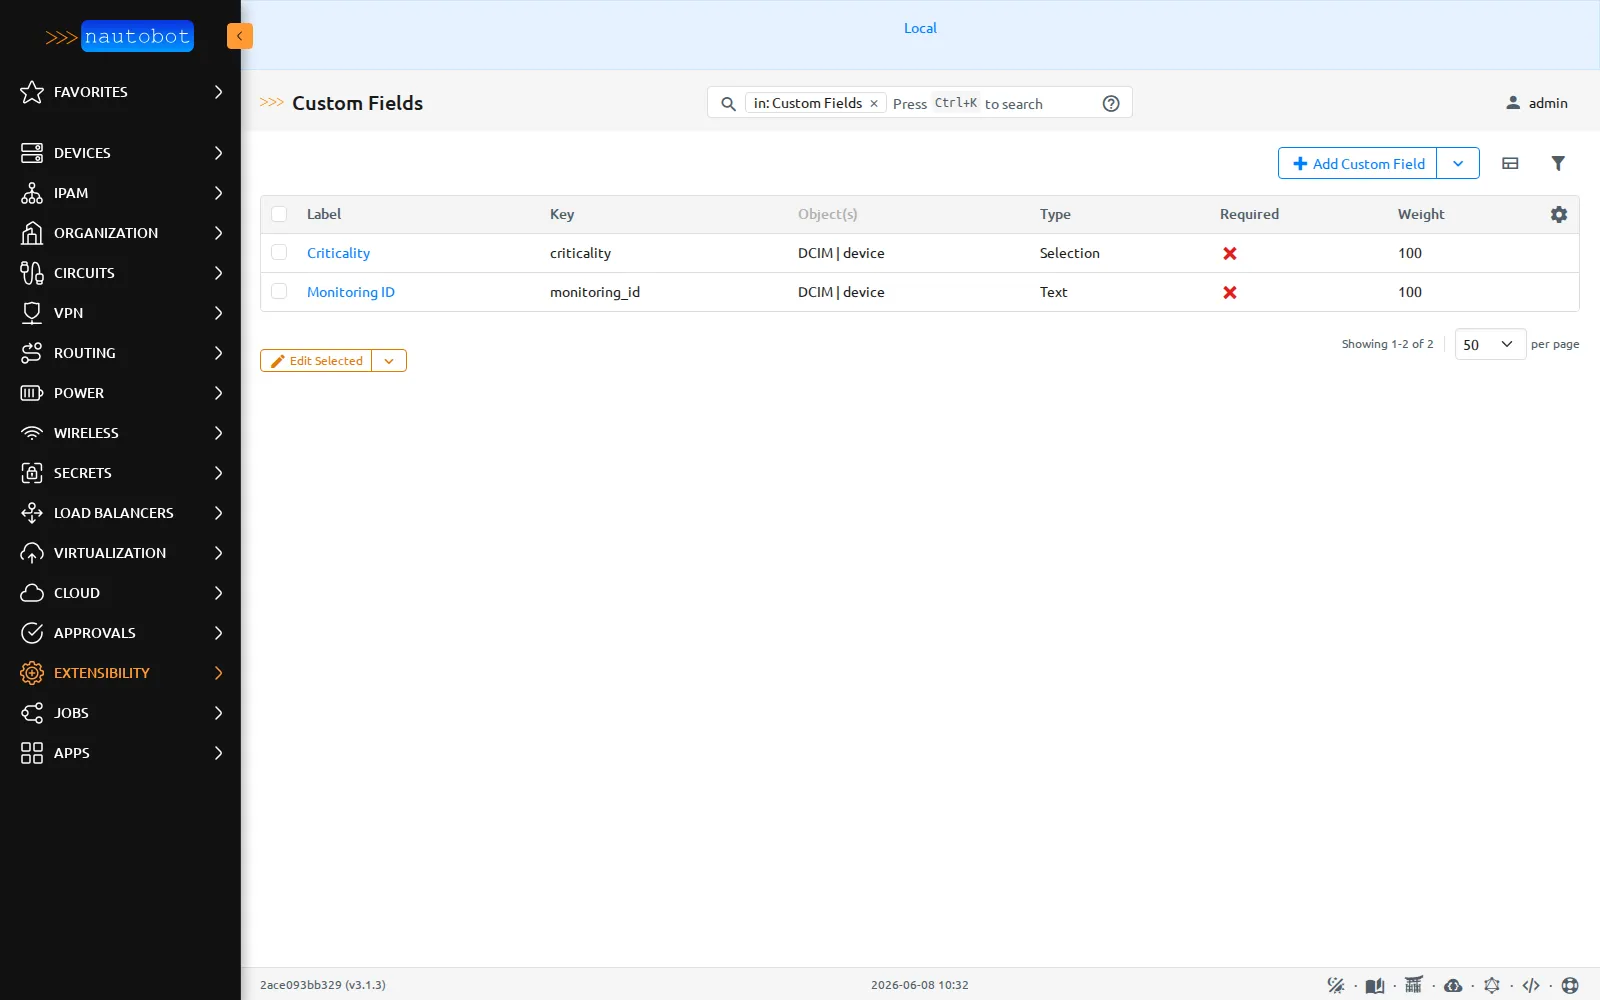
Task: Open table column configuration gear
Action: pyautogui.click(x=1559, y=214)
